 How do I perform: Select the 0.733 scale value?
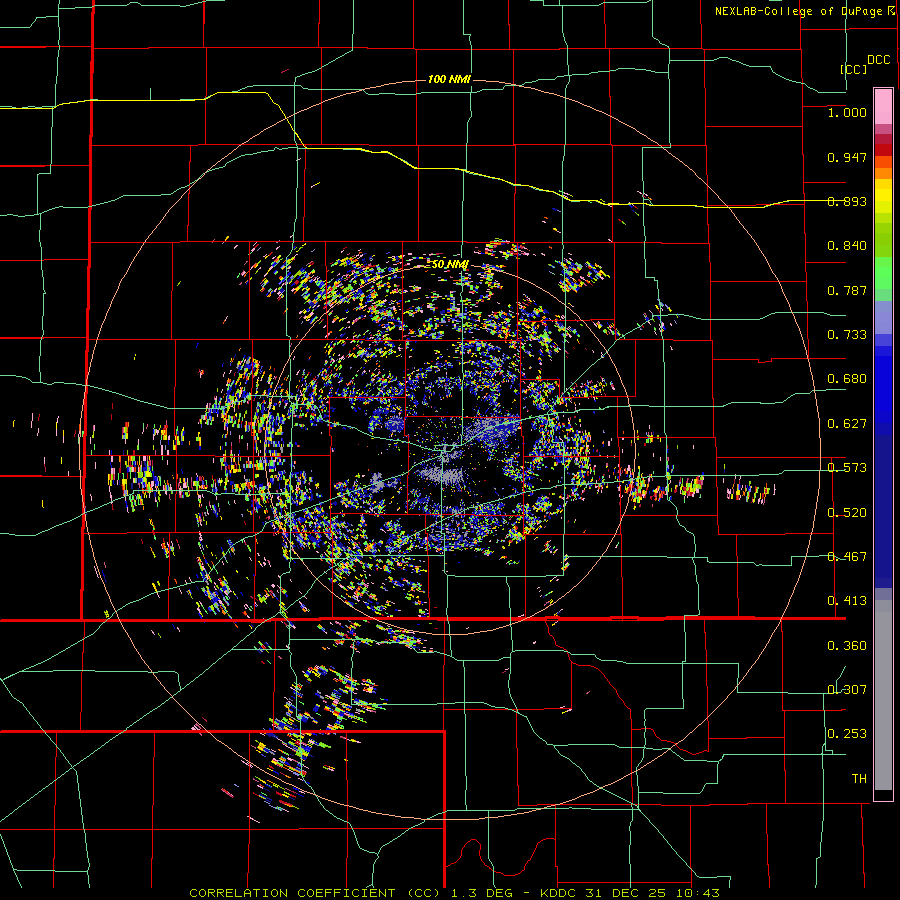click(x=847, y=335)
